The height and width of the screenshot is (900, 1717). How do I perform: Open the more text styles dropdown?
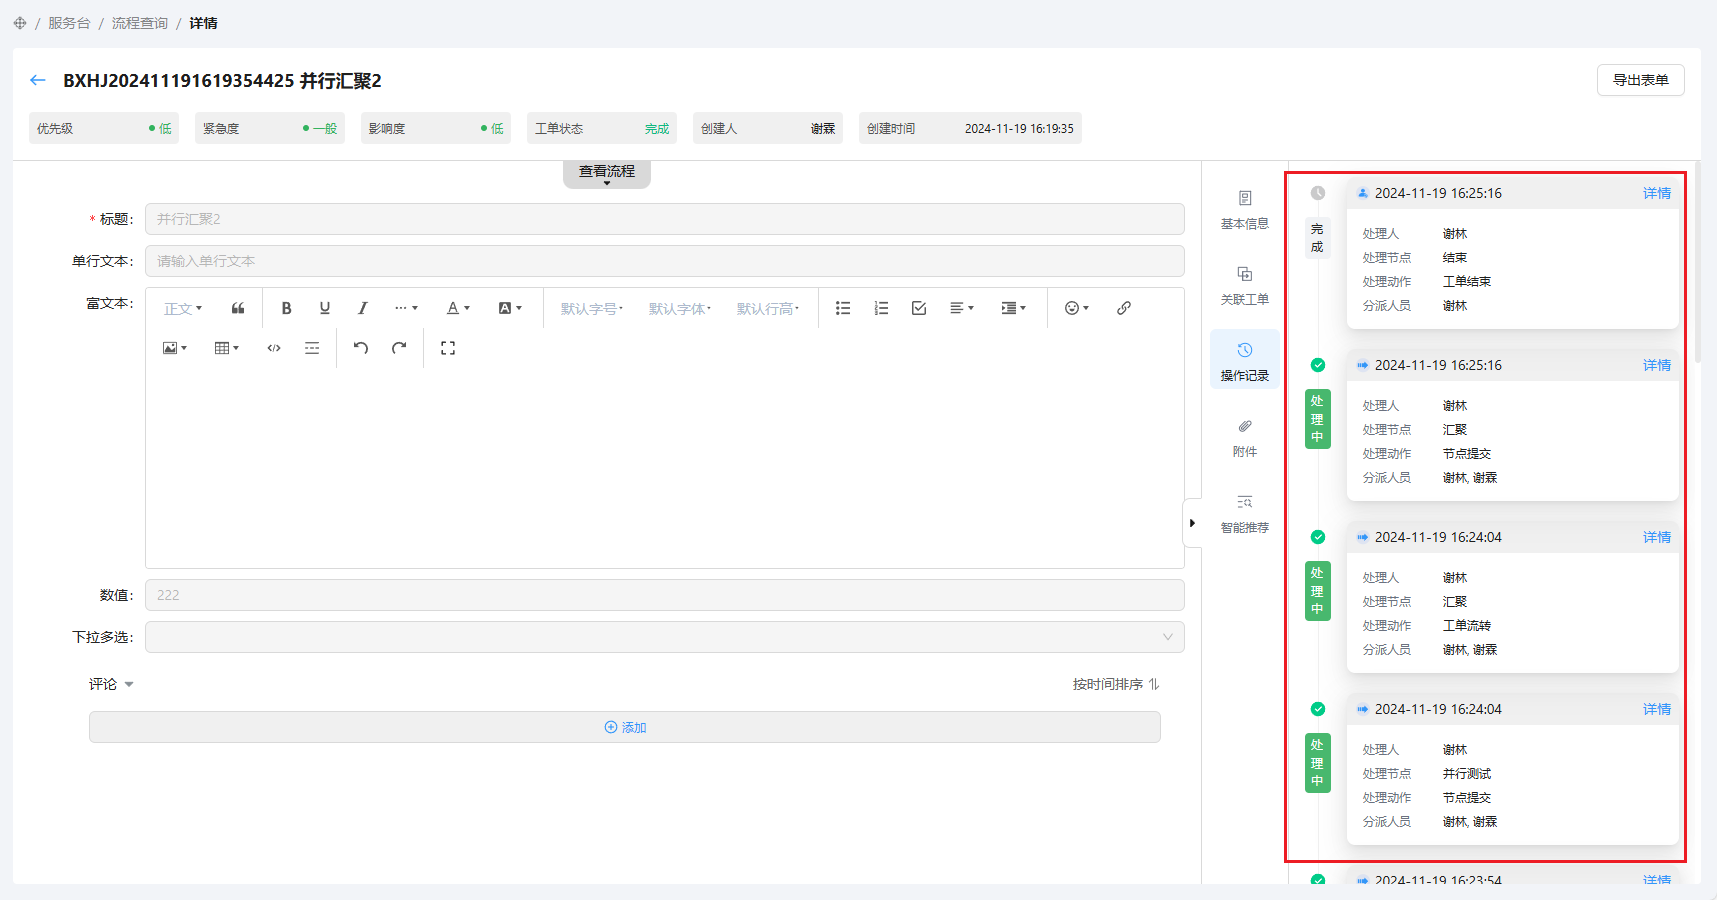point(406,308)
